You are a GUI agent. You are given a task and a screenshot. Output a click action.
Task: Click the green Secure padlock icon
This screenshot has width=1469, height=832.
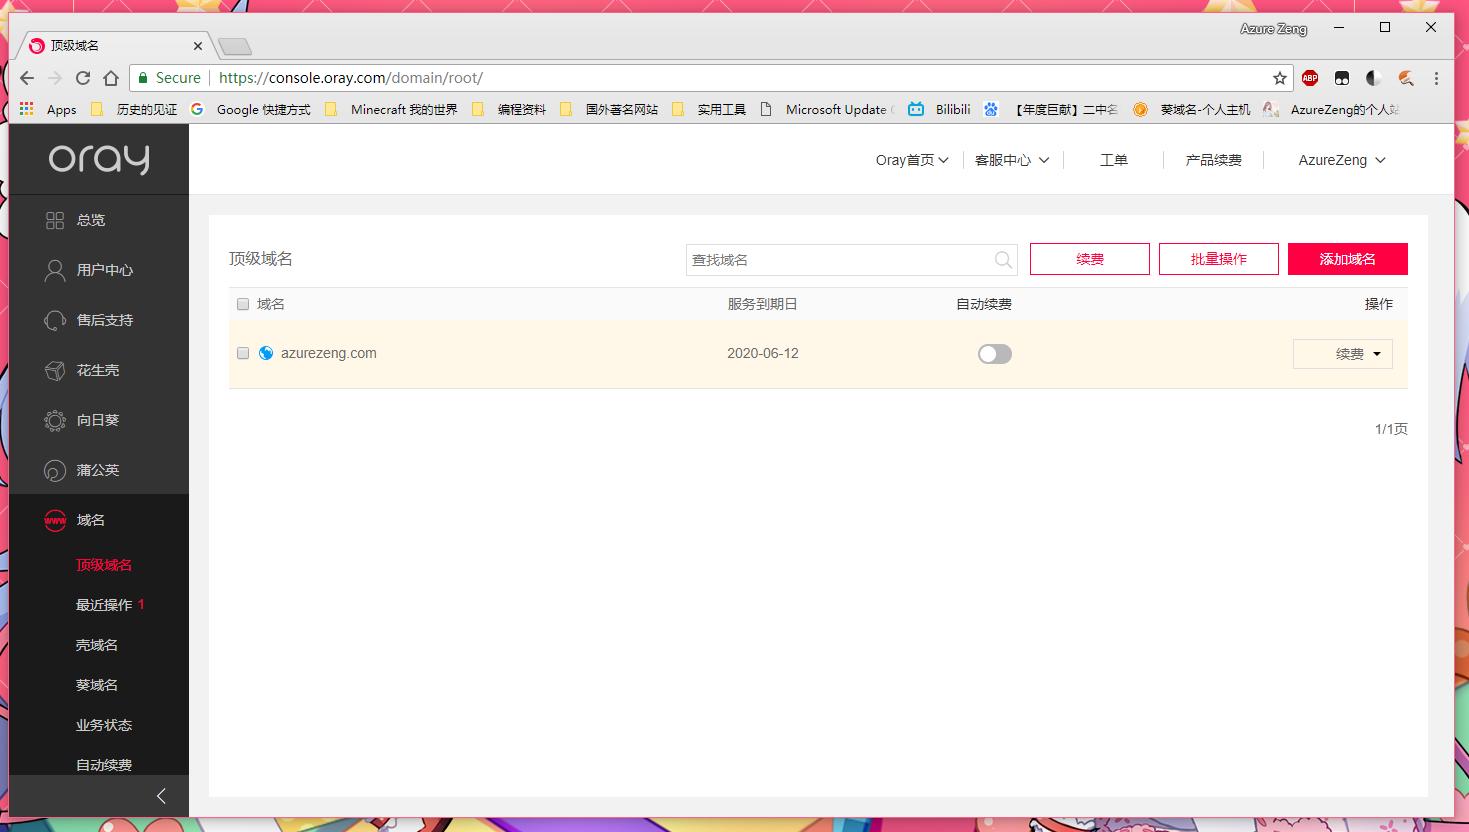coord(143,78)
